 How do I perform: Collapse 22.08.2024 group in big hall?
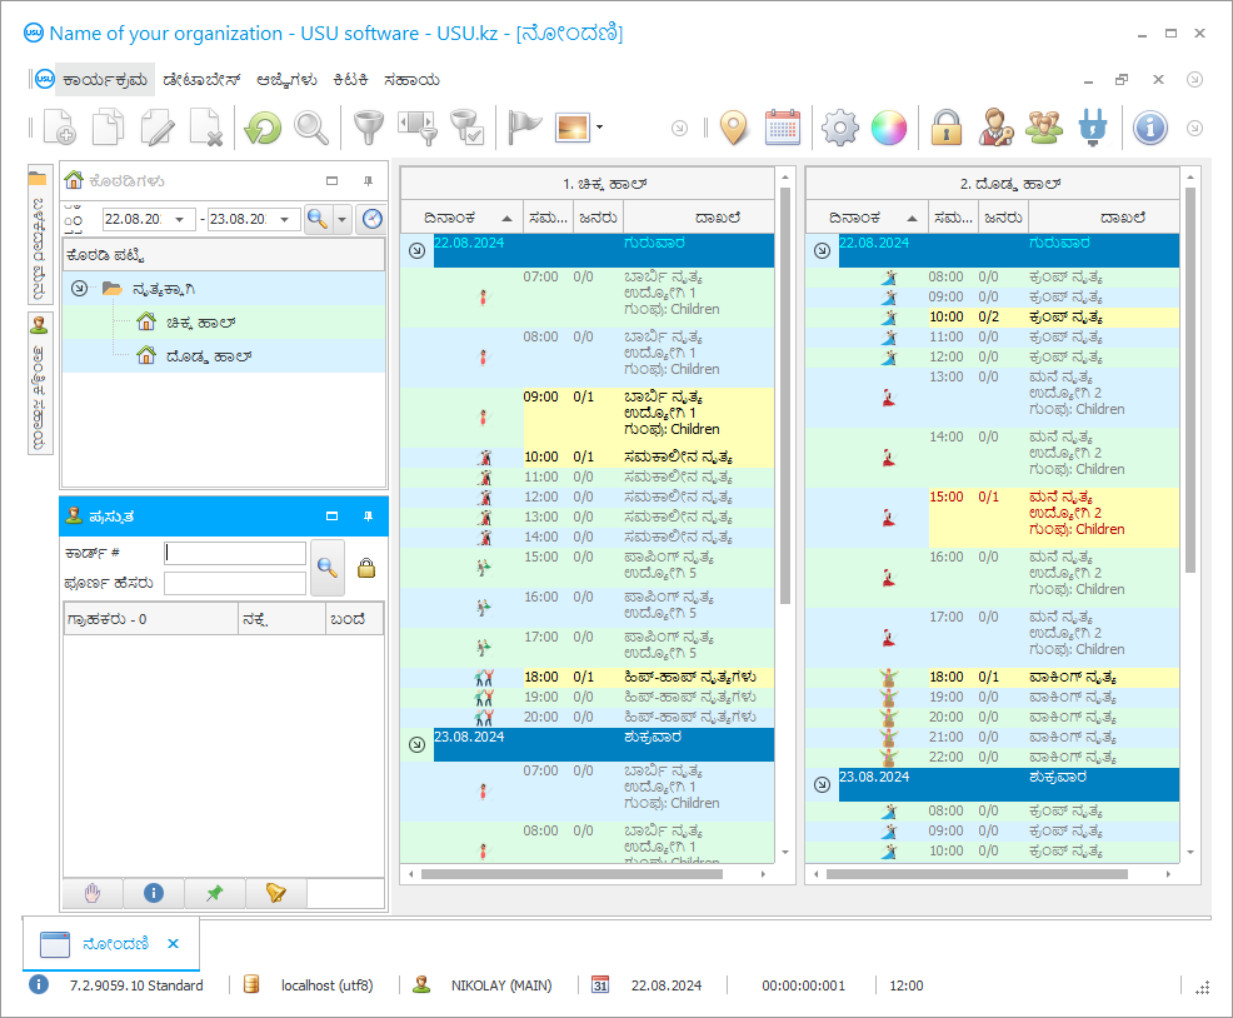pyautogui.click(x=822, y=250)
